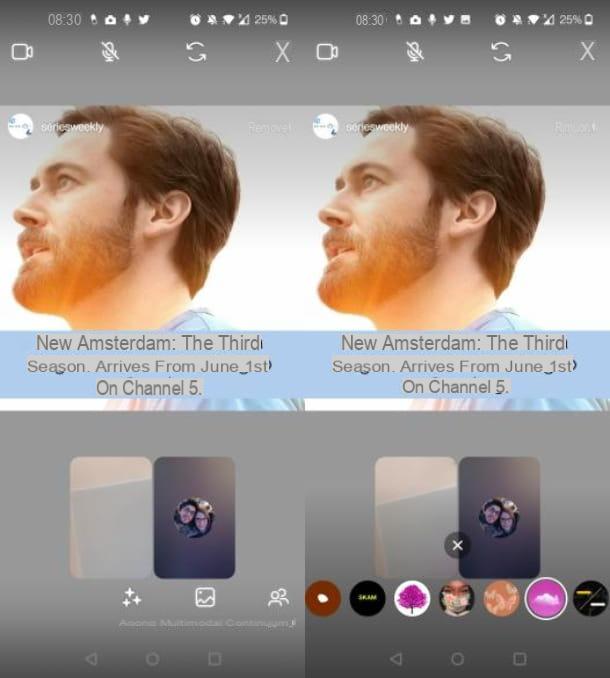Viewport: 610px width, 678px height.
Task: Tap battery 25% indicator in right status bar
Action: [x=576, y=19]
